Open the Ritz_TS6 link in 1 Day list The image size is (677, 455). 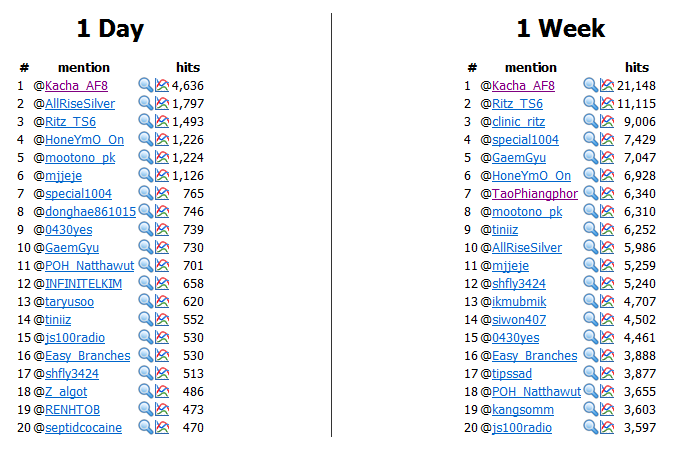70,122
